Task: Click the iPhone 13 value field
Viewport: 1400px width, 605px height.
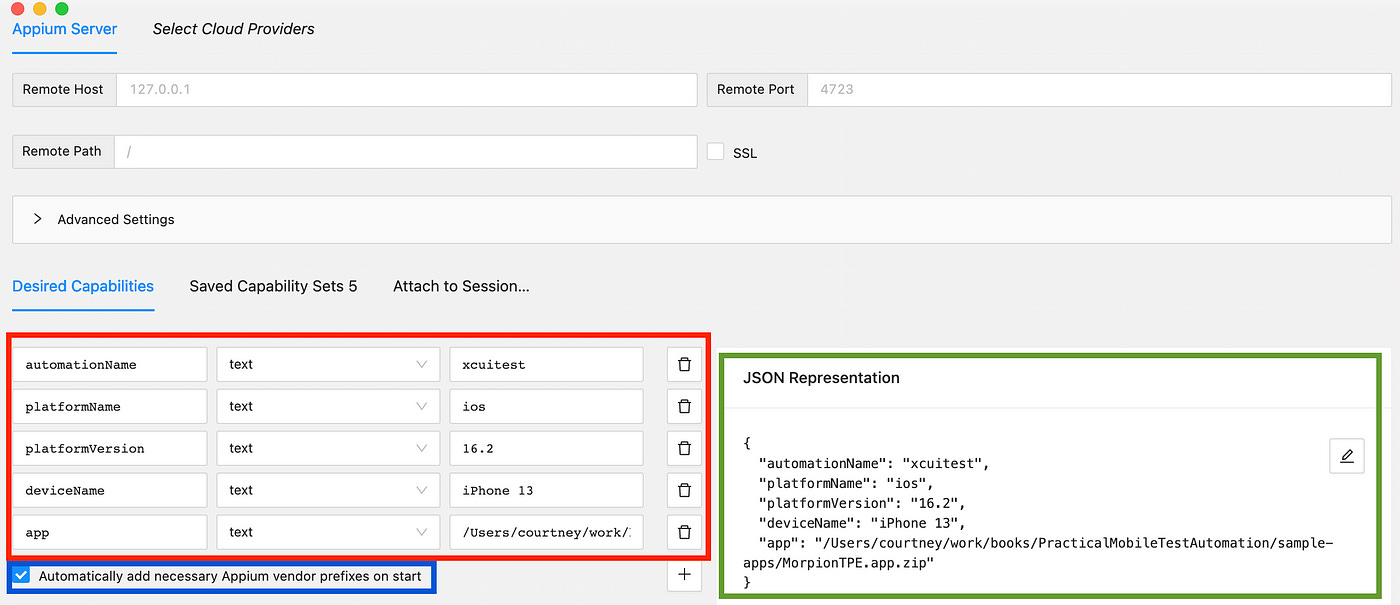Action: [546, 491]
